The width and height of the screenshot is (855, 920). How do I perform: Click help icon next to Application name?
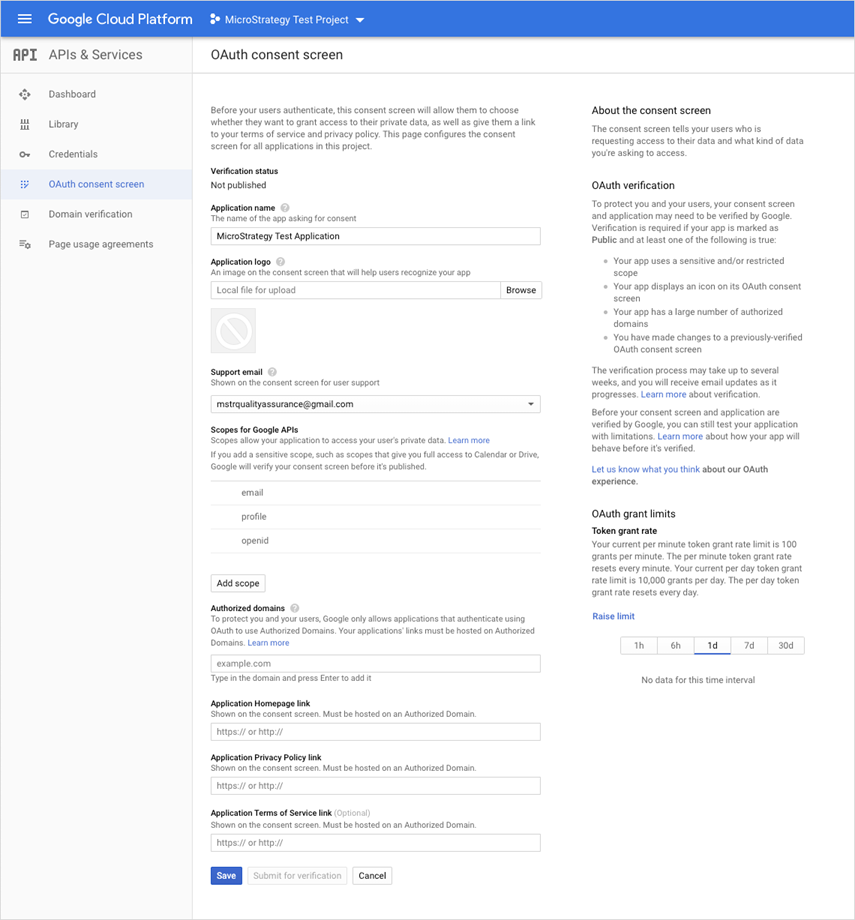(x=285, y=208)
